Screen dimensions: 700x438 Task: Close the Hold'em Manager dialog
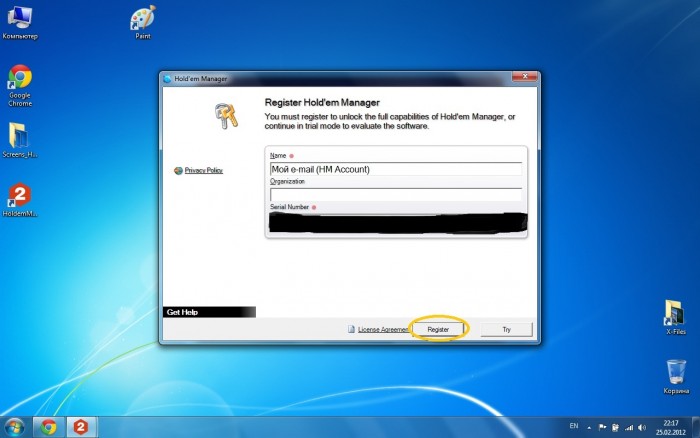(525, 76)
